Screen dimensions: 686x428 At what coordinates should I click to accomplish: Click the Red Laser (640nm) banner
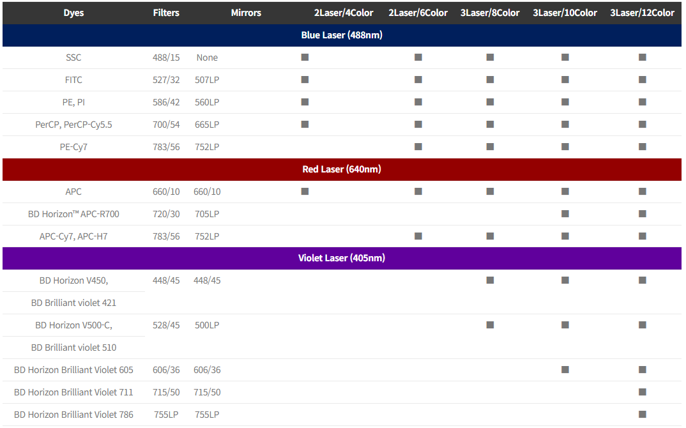tap(342, 169)
